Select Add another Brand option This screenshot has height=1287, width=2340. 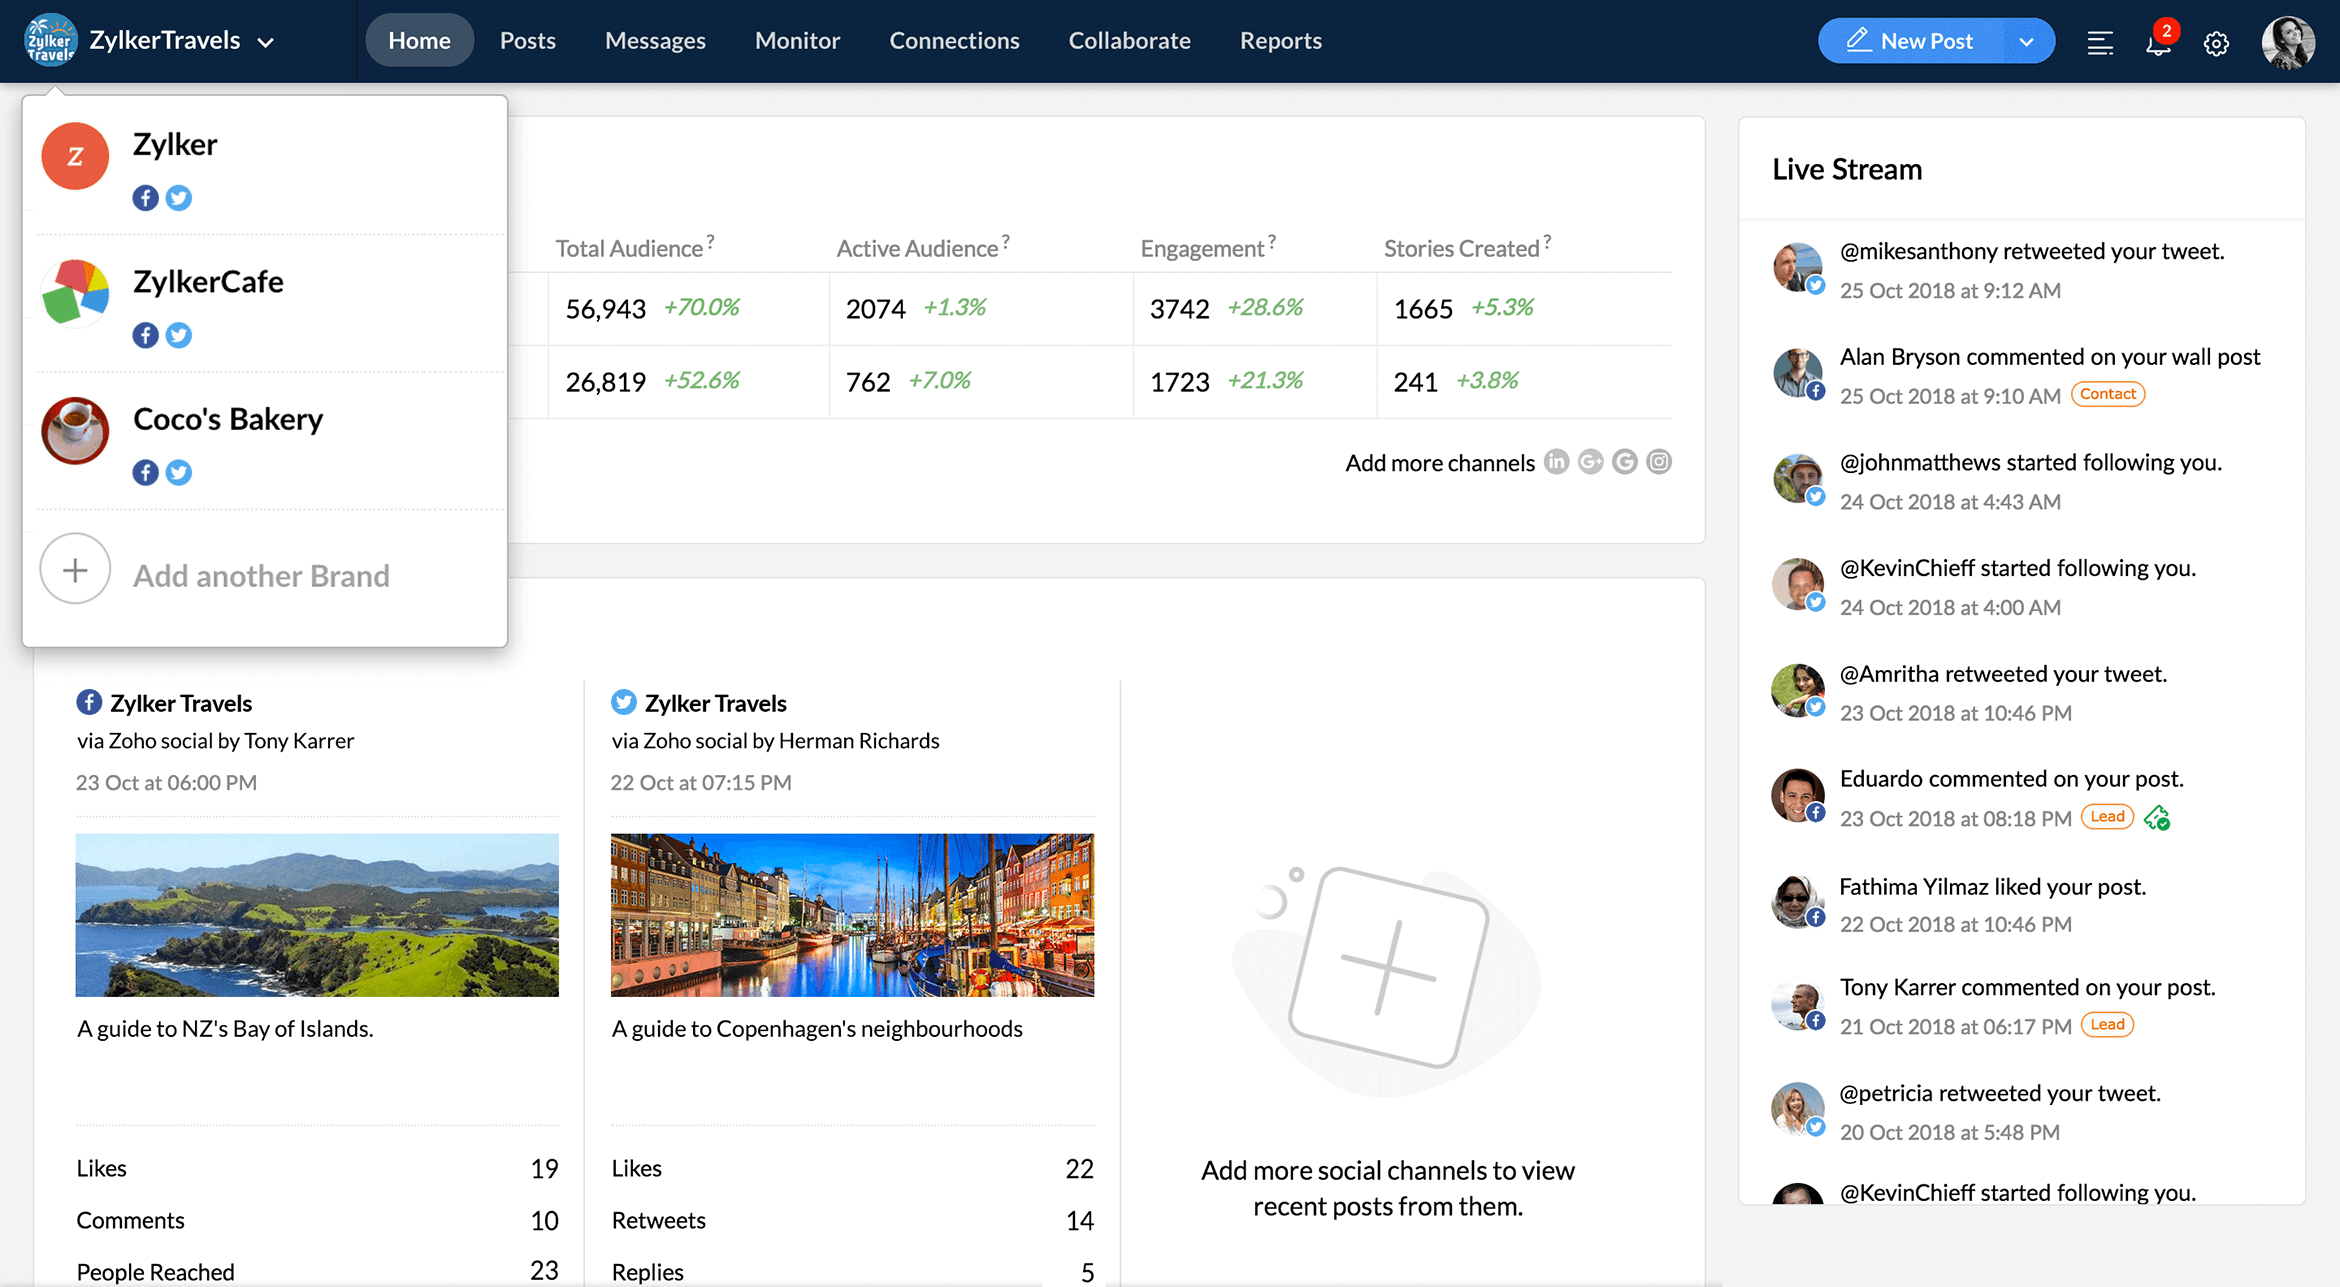(260, 574)
